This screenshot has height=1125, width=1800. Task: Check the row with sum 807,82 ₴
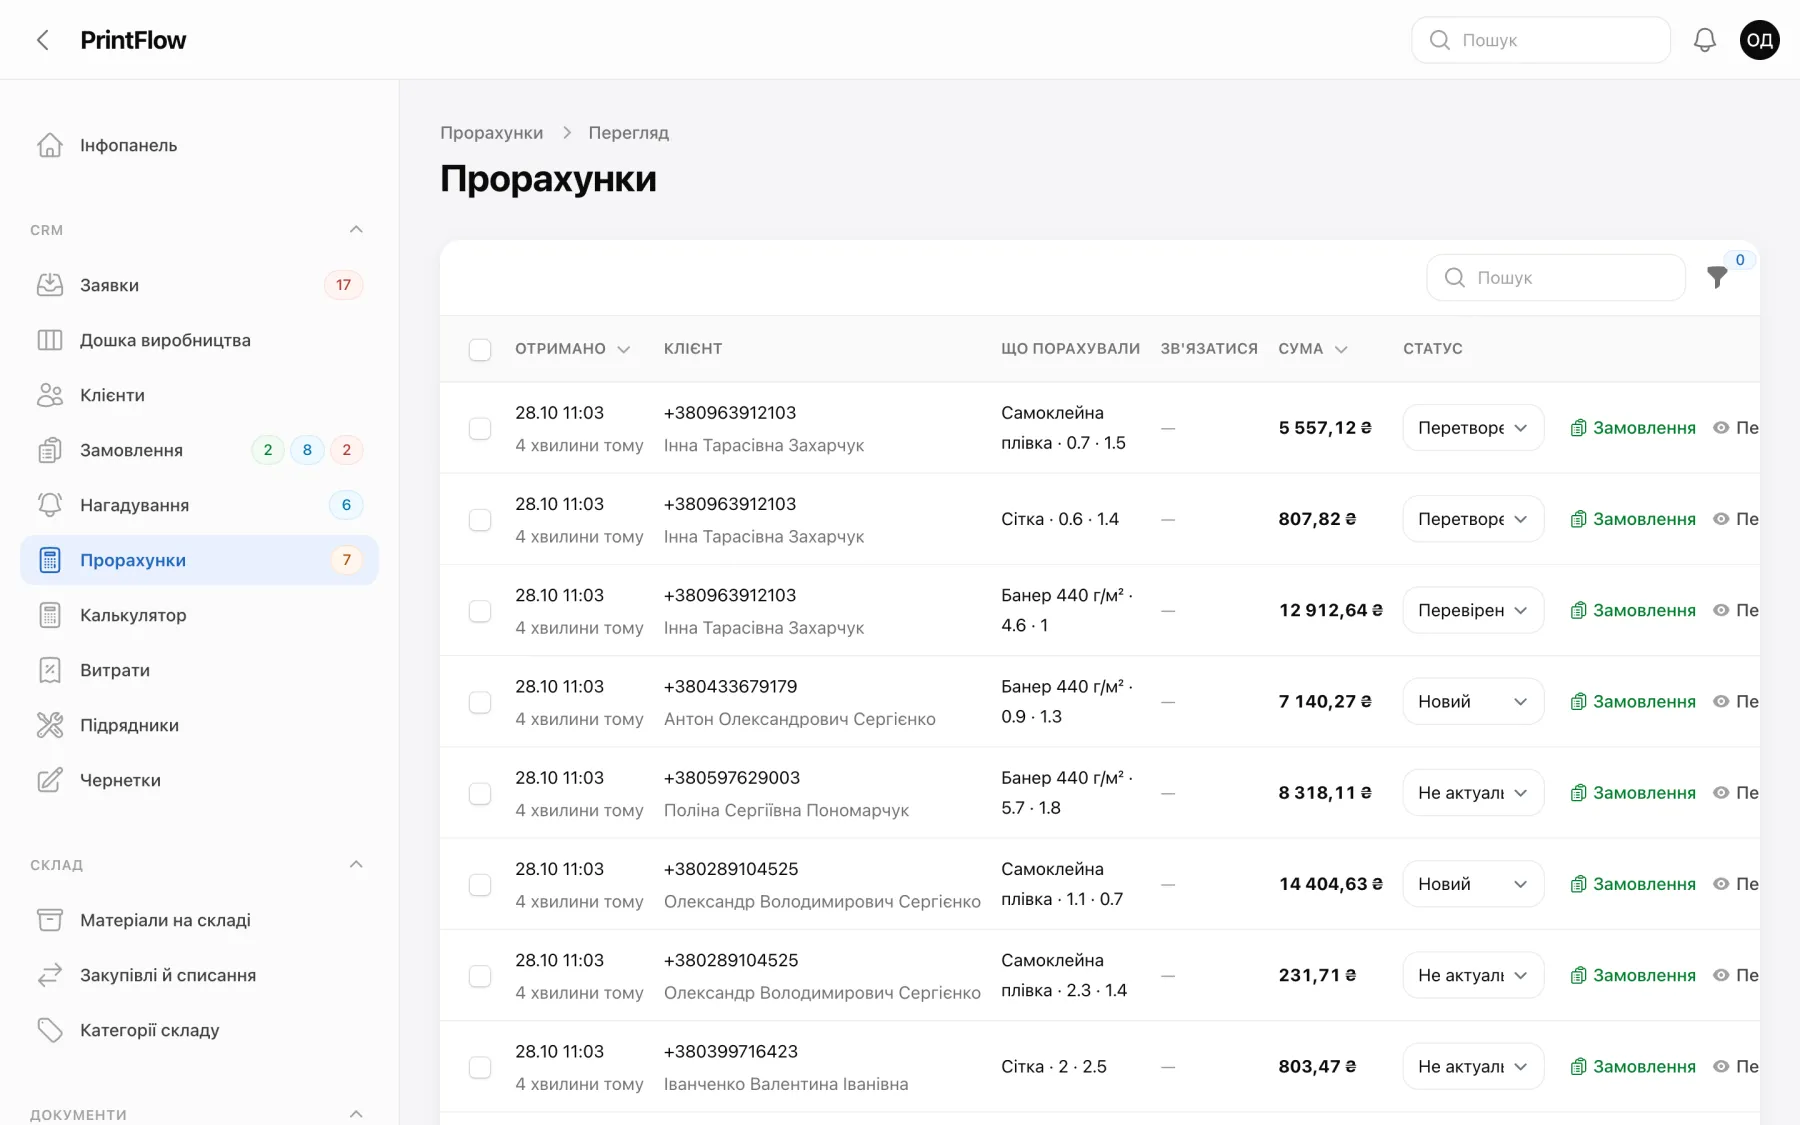point(480,519)
